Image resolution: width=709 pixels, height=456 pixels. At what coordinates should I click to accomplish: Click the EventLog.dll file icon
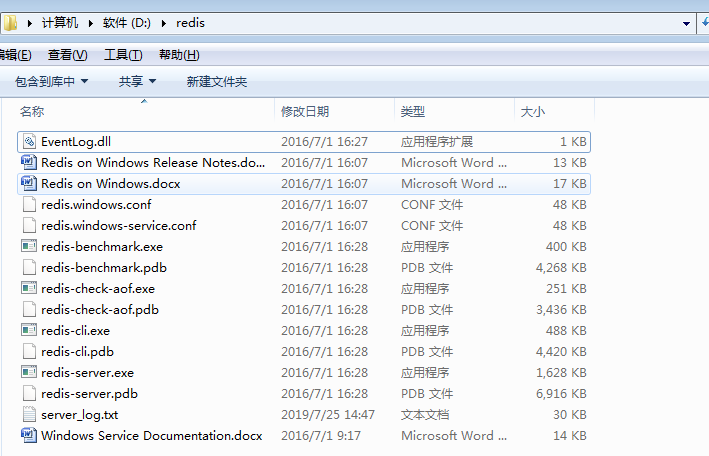[x=29, y=142]
